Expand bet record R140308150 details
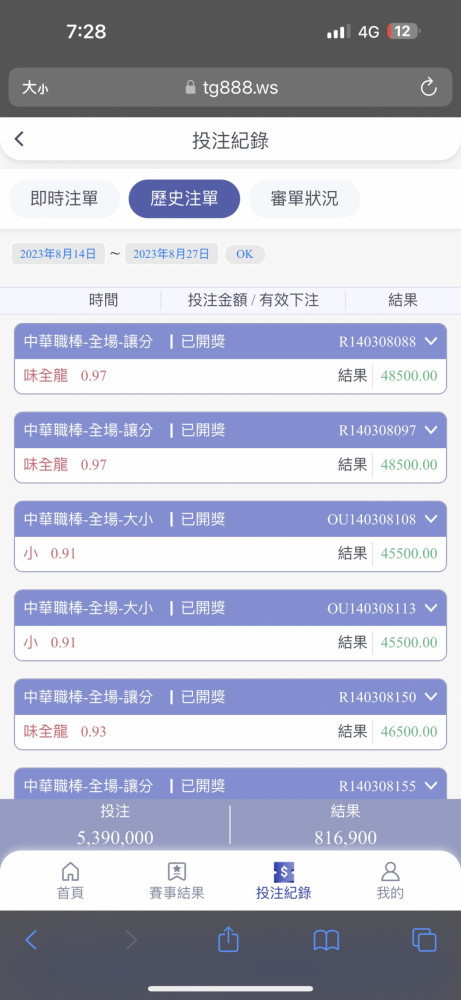This screenshot has height=1000, width=461. tap(431, 697)
